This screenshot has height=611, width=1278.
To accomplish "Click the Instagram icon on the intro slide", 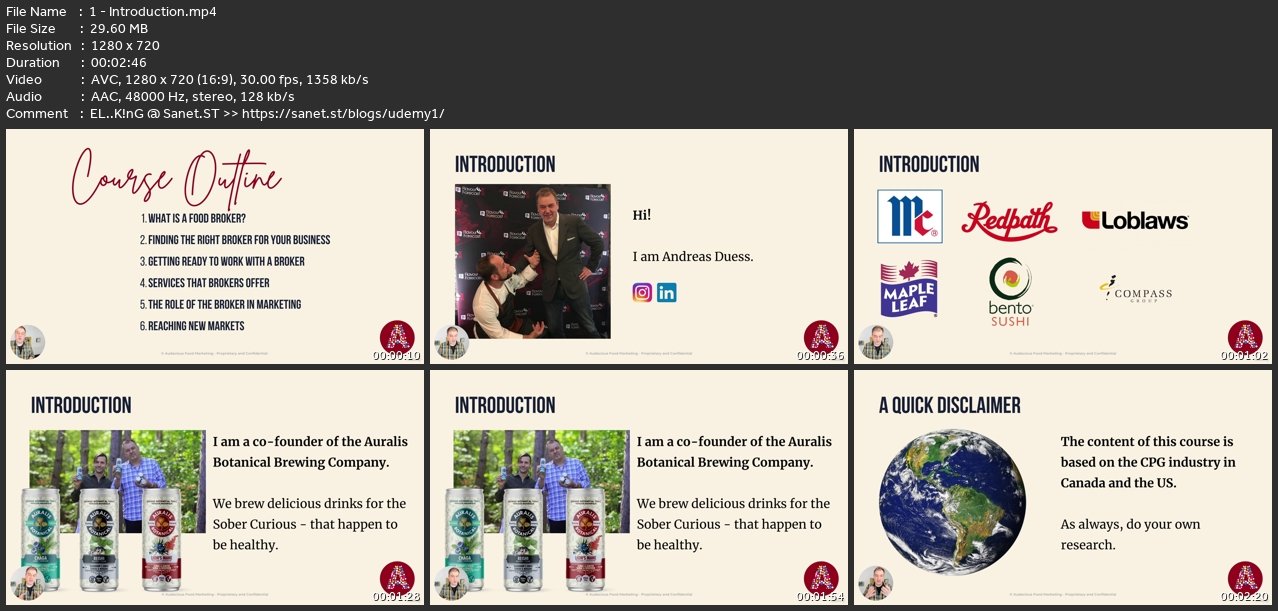I will (x=642, y=292).
